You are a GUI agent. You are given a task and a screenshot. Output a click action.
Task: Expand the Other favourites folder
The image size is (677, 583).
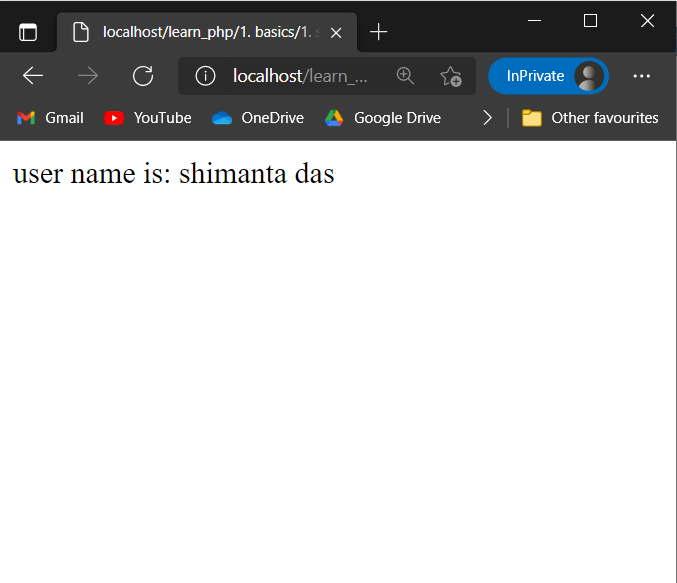[x=590, y=118]
